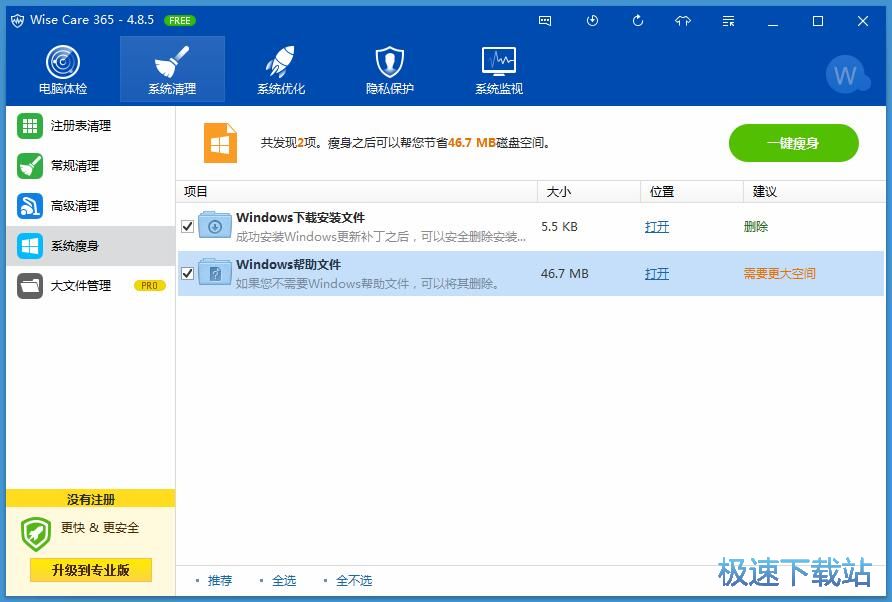Screen dimensions: 892x602
Task: Open the 电脑体检 PC checkup tab
Action: coord(63,69)
